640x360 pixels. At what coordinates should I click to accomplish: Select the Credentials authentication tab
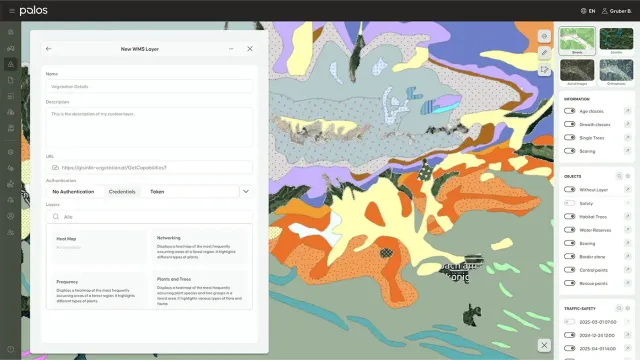click(x=122, y=192)
